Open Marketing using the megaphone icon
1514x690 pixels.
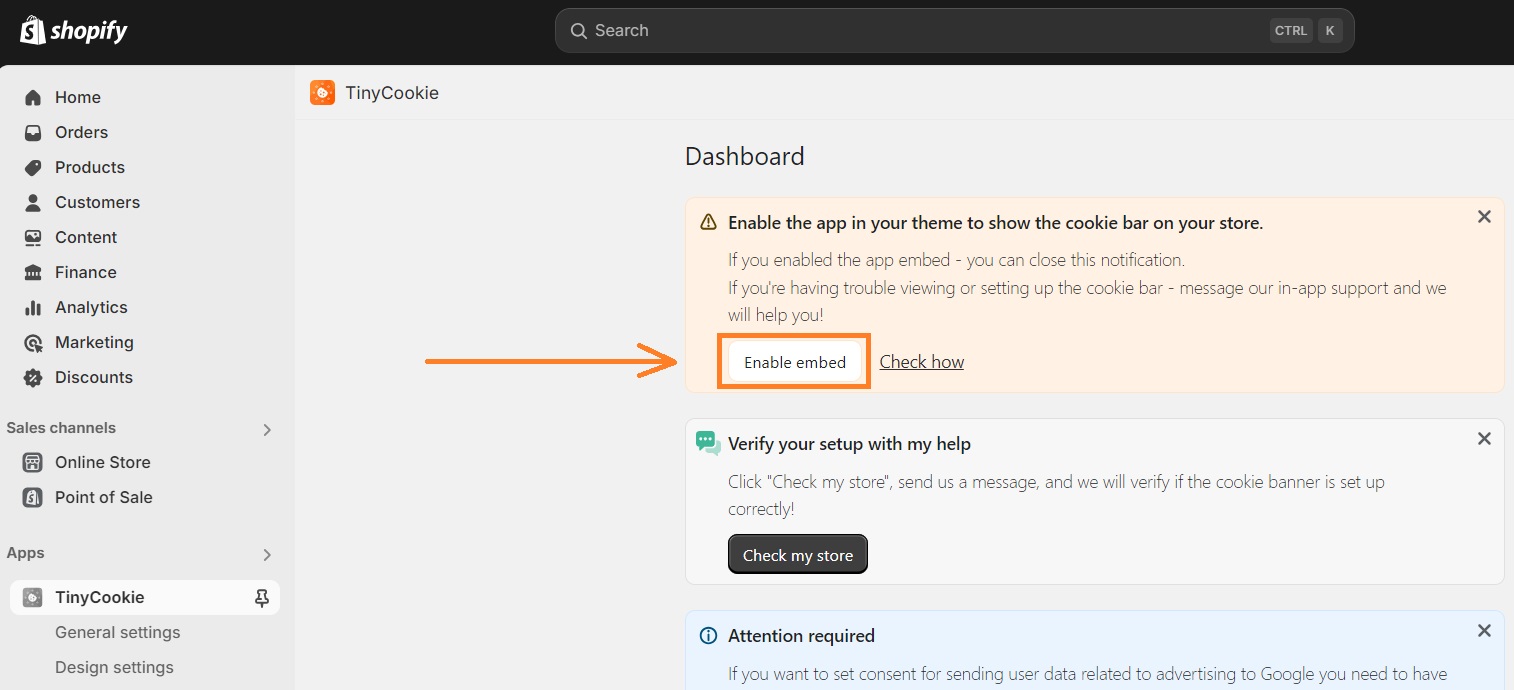tap(33, 342)
